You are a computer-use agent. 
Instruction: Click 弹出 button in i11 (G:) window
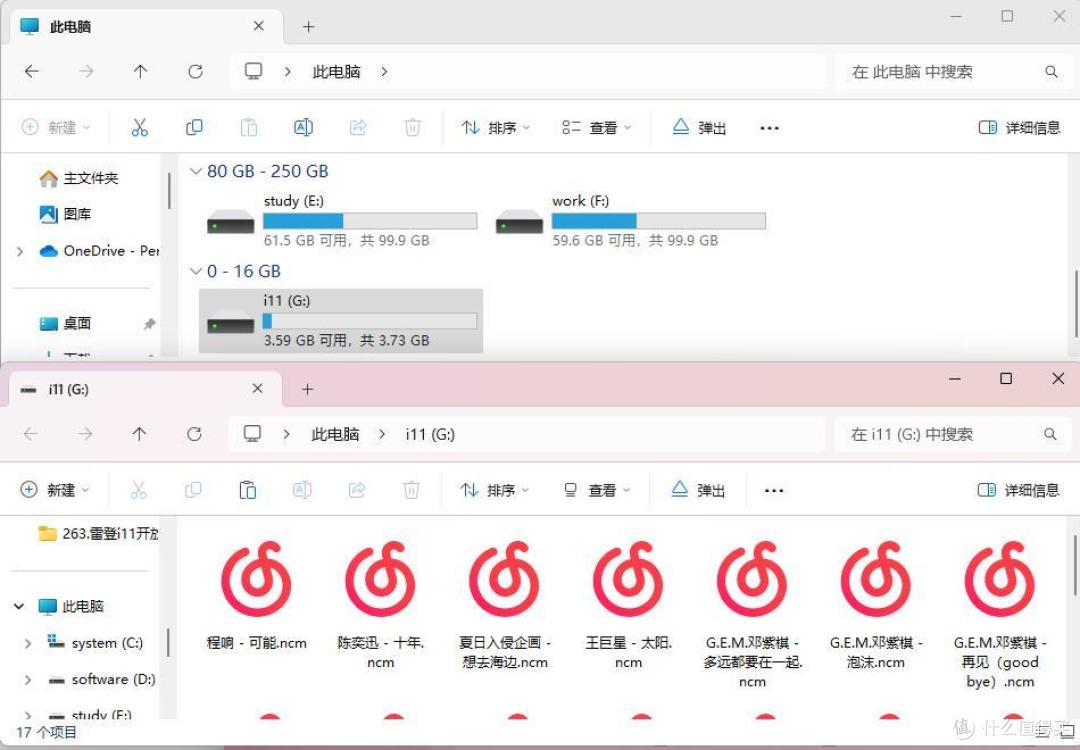pyautogui.click(x=698, y=490)
